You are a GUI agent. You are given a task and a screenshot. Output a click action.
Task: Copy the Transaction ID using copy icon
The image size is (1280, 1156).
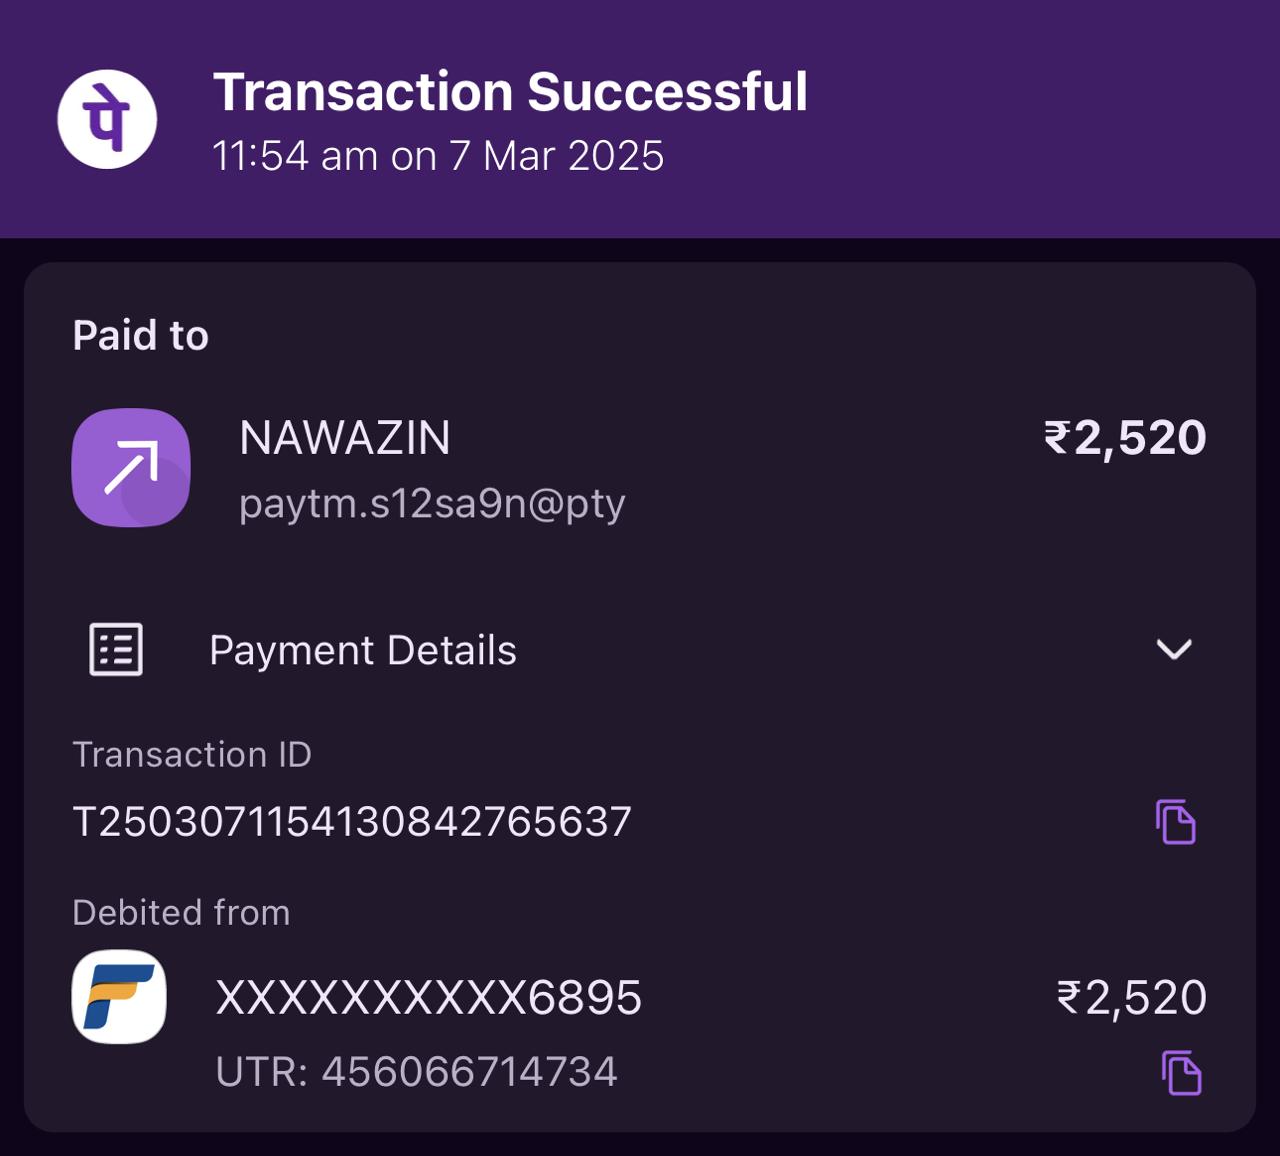(1176, 822)
